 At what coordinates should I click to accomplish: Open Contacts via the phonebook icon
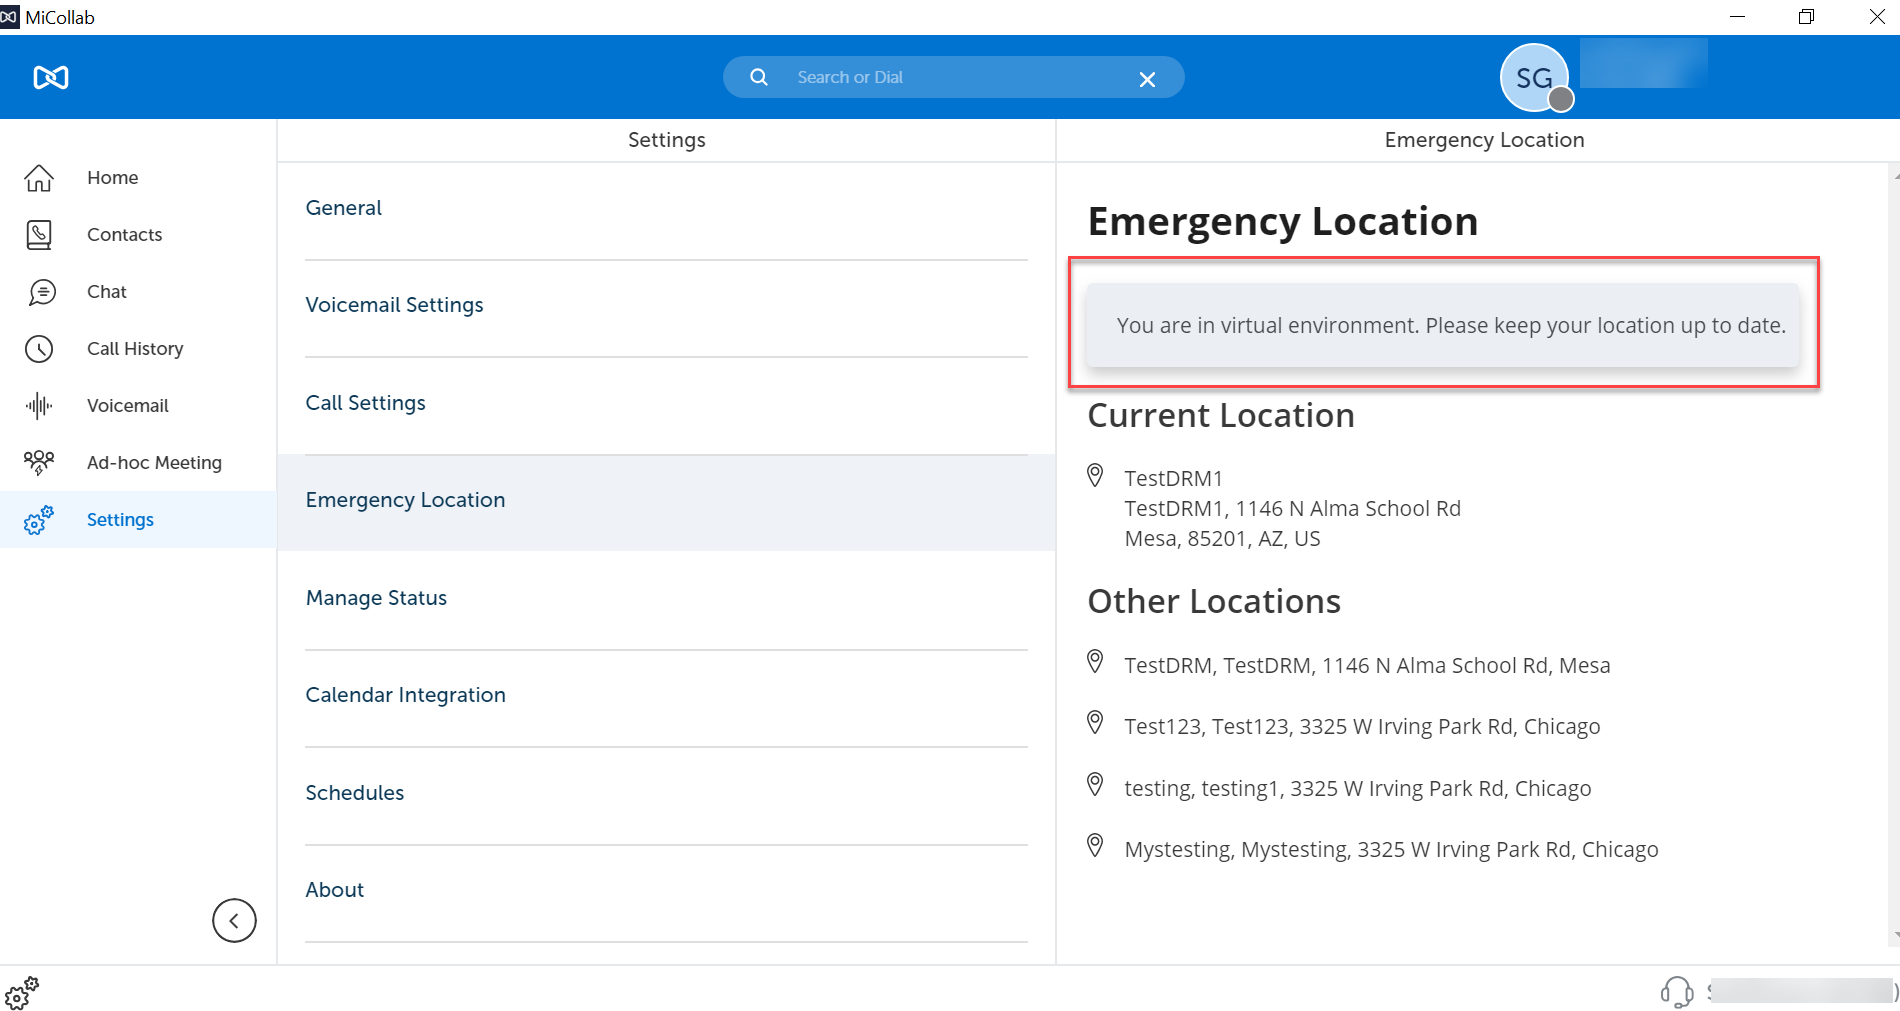click(x=39, y=235)
